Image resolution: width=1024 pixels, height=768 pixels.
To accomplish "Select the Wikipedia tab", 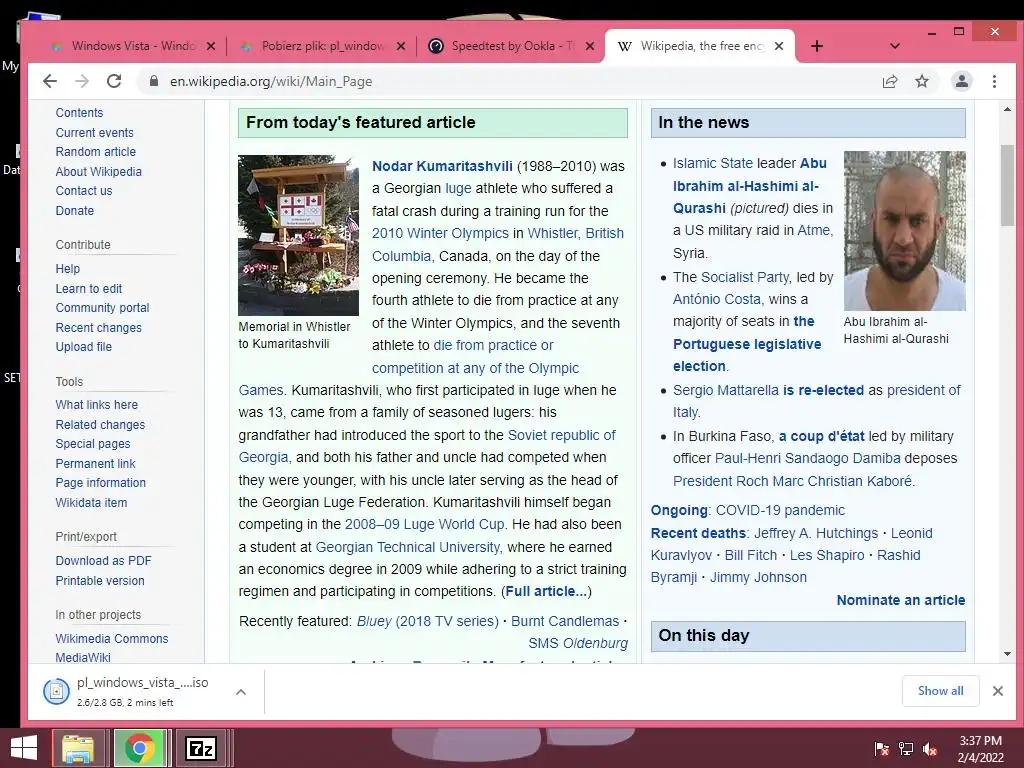I will coord(700,46).
